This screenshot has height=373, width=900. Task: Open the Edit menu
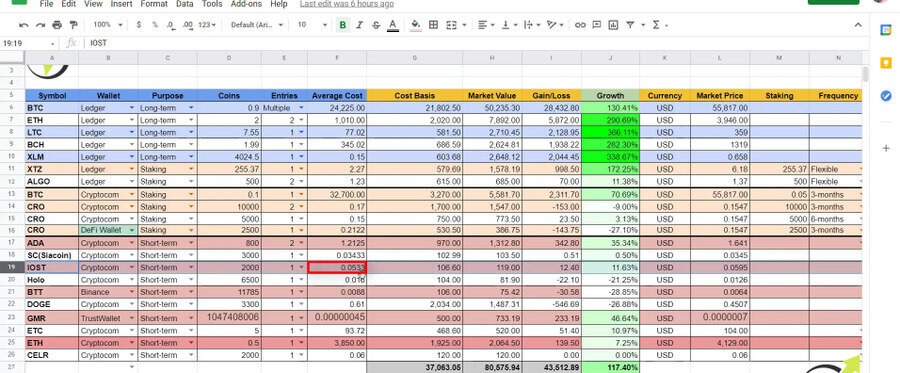tap(68, 4)
